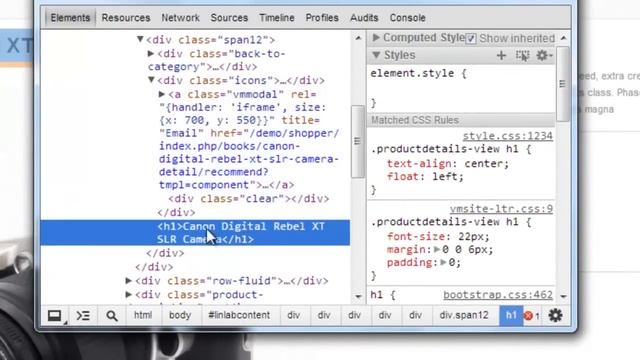Click the red error count indicator
640x360 pixels.
[532, 316]
